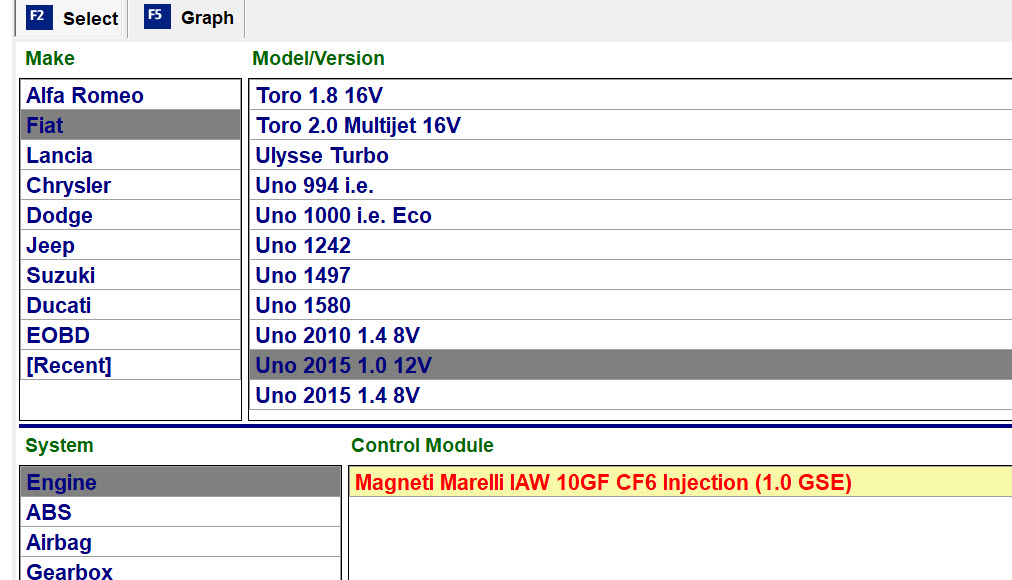Screen dimensions: 1012x580
Task: Open the [Recent] entry
Action: pyautogui.click(x=130, y=365)
